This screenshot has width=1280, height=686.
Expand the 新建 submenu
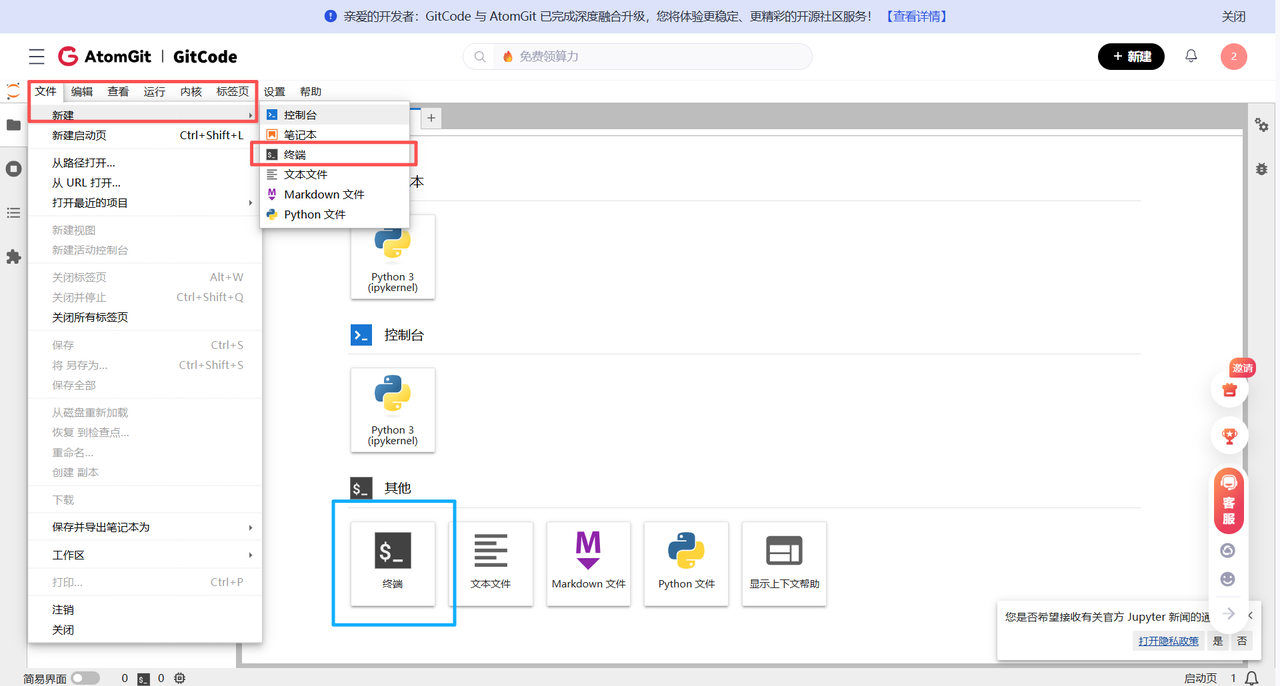coord(145,115)
